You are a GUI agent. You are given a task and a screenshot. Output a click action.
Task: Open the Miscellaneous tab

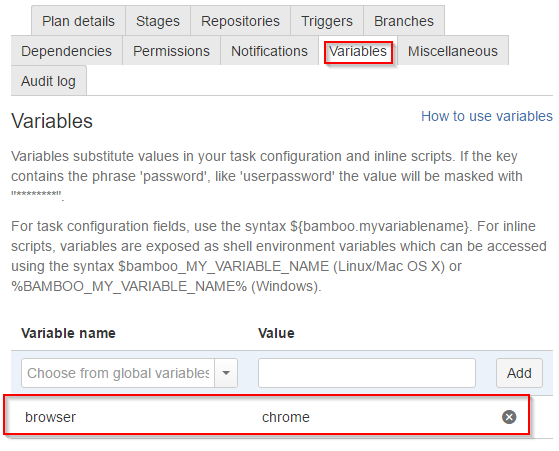[x=453, y=51]
